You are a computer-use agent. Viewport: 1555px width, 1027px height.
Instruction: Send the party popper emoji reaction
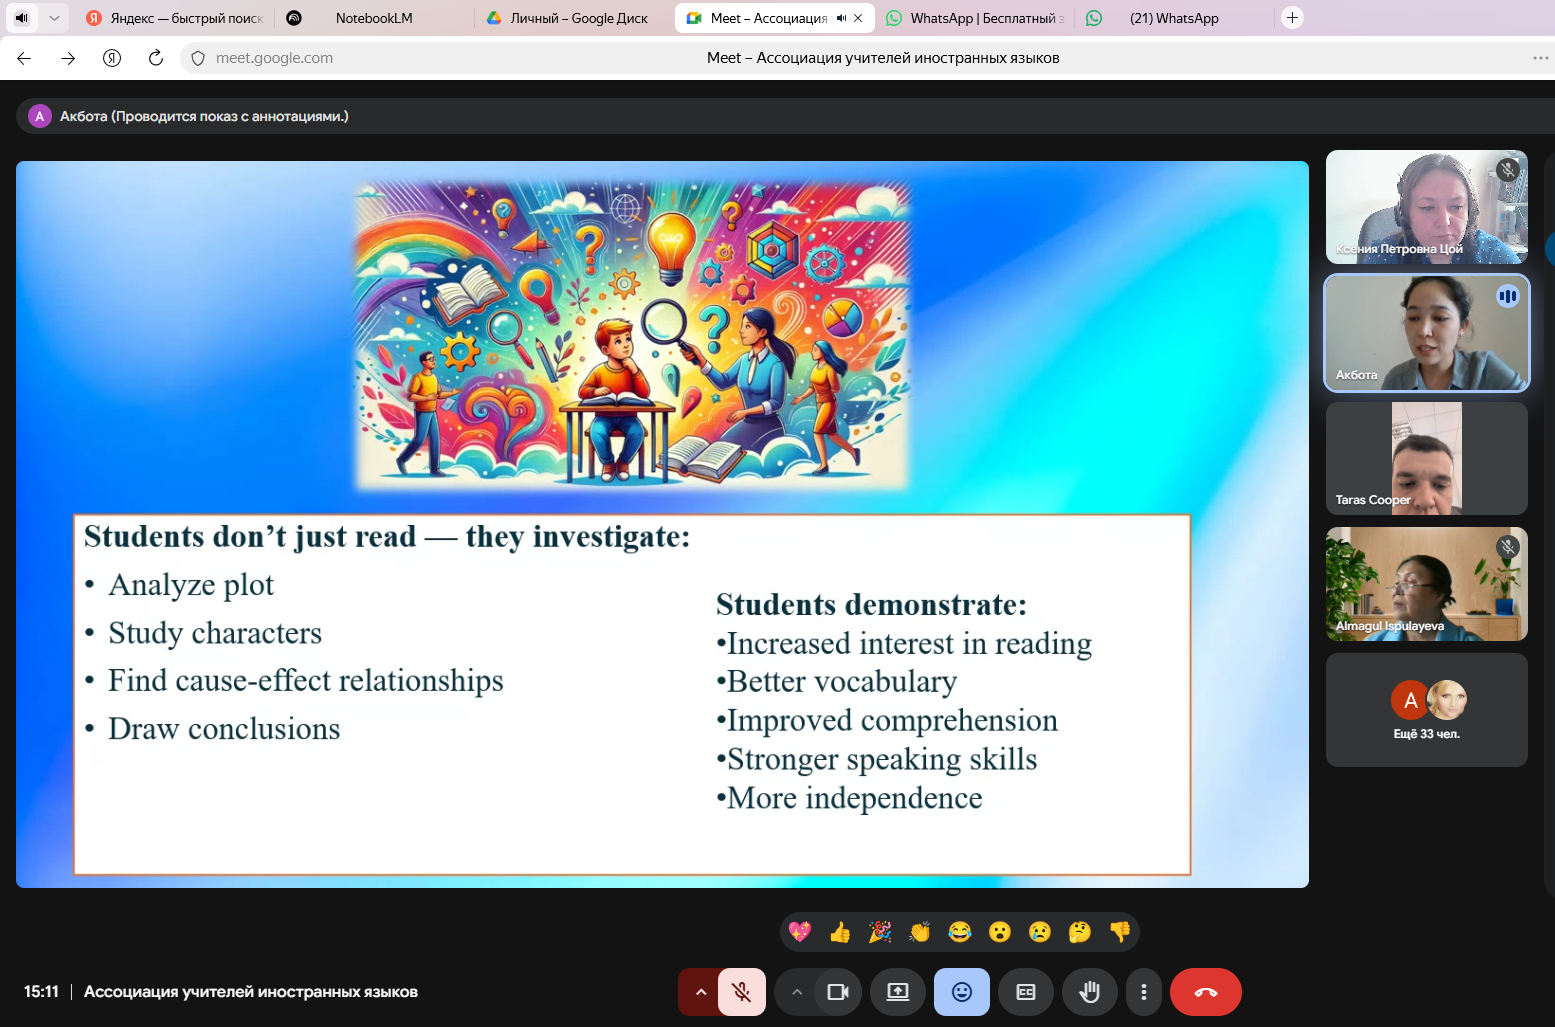point(880,932)
